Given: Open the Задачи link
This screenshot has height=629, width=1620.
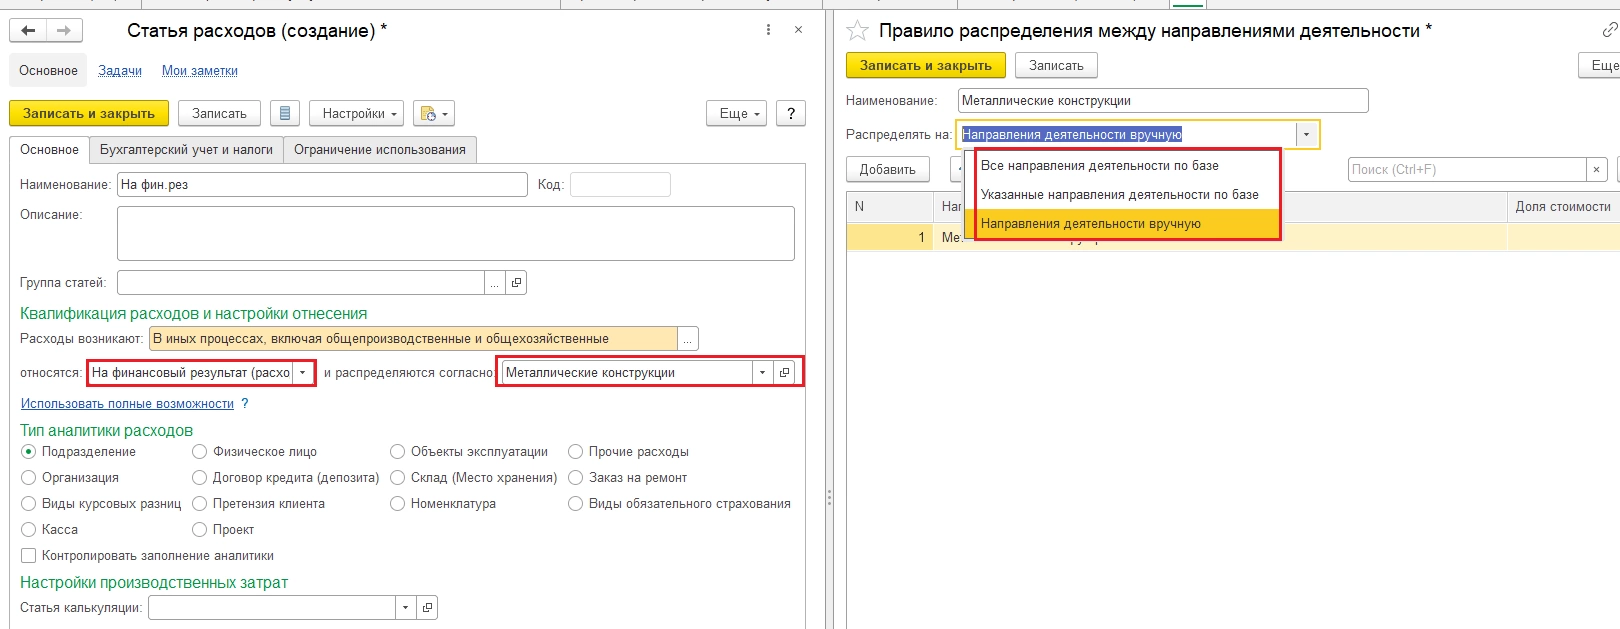Looking at the screenshot, I should click(120, 71).
